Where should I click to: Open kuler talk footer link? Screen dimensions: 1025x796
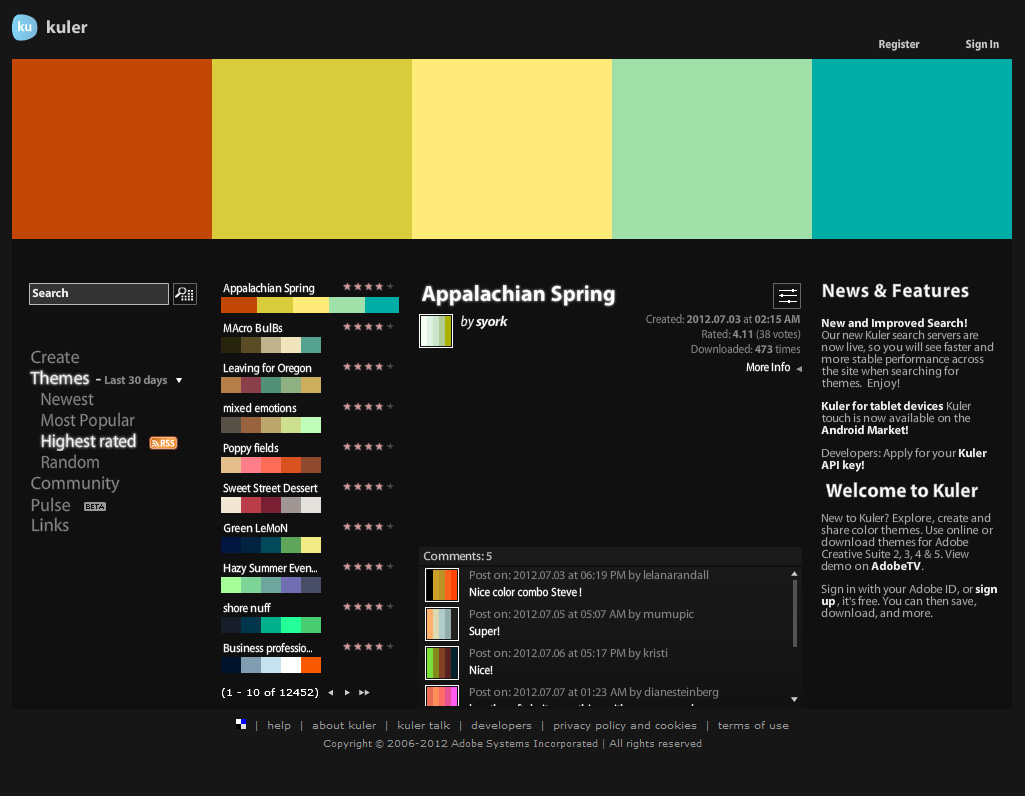(x=424, y=725)
